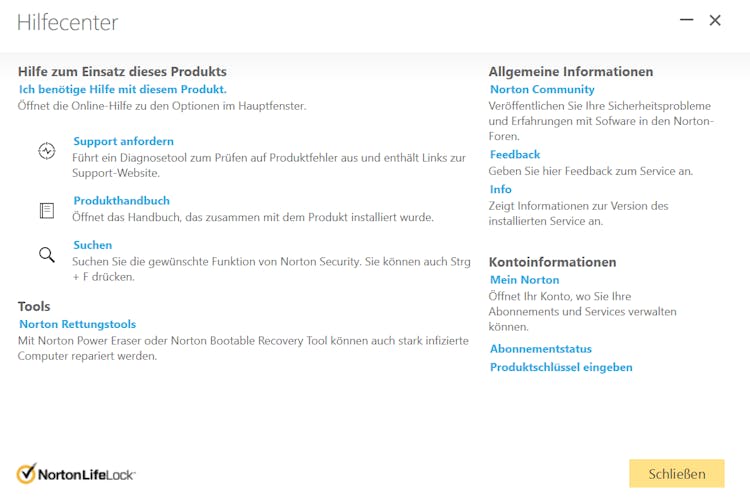Click the Kontoinformationen section heading

tap(552, 261)
